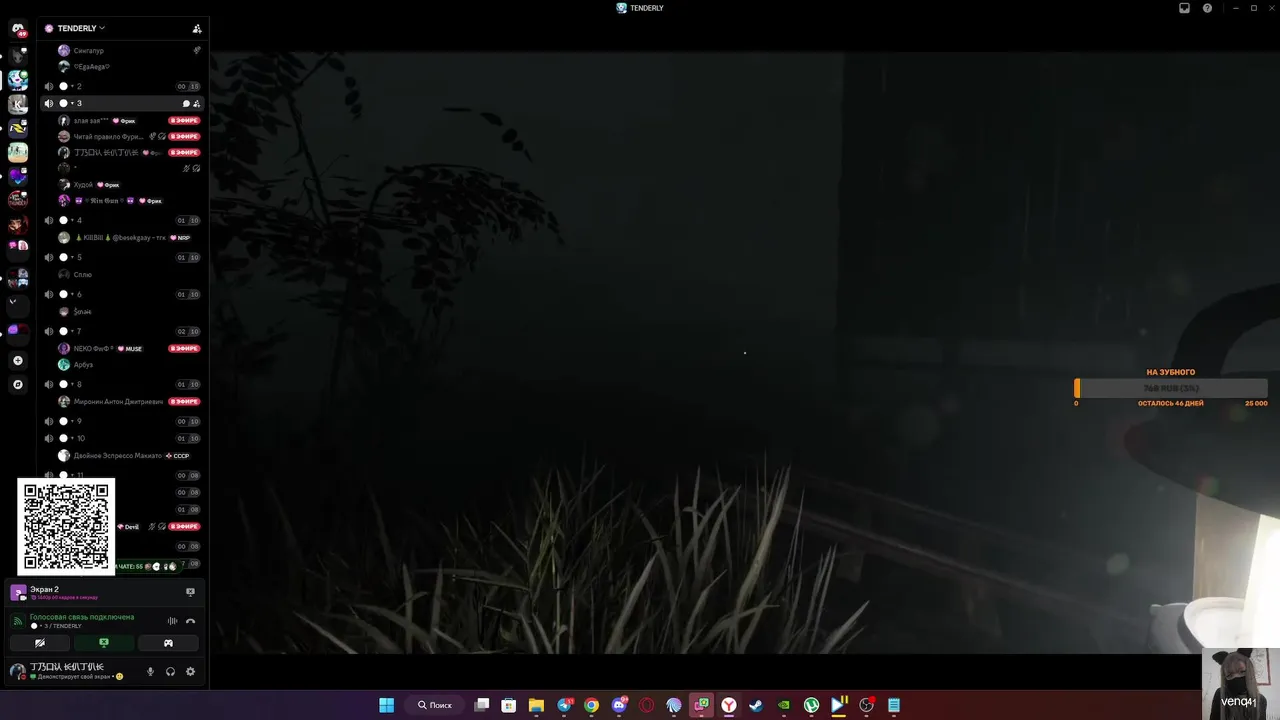
Task: Watch Миронин Антон stream В ЭФИРЕ badge
Action: click(x=184, y=401)
